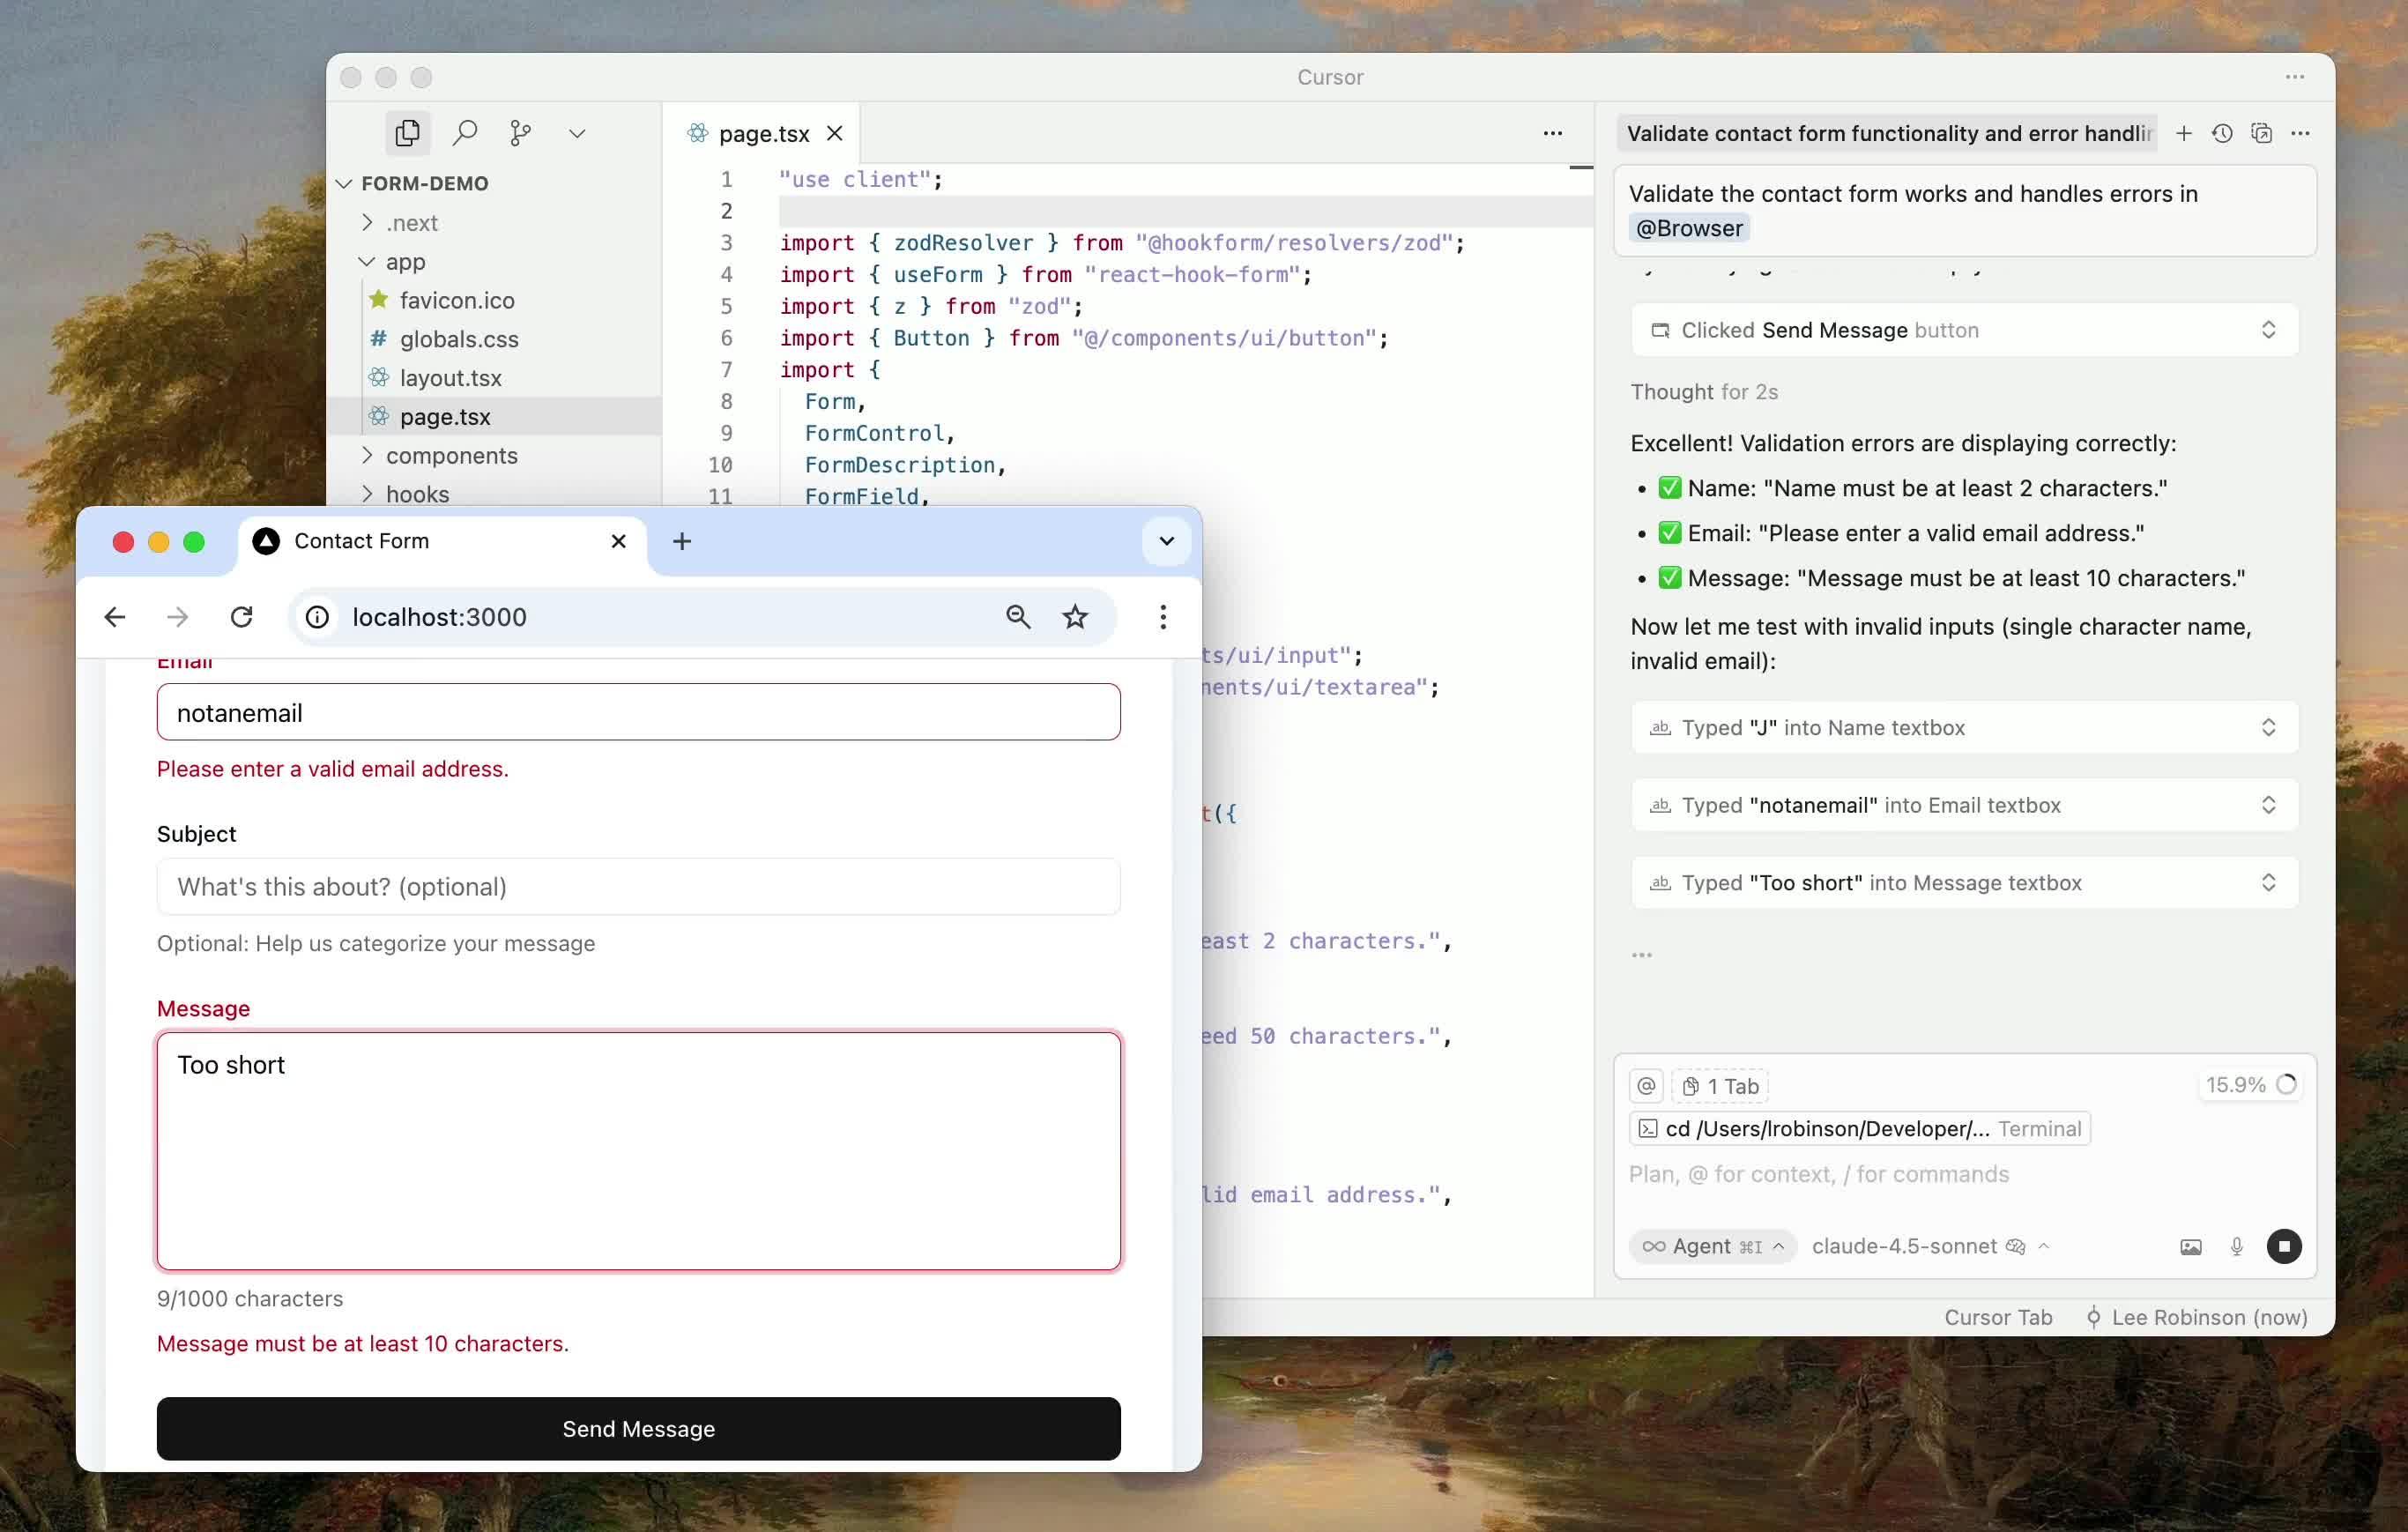2408x1532 pixels.
Task: Switch to the page.tsx editor tab
Action: [x=763, y=133]
